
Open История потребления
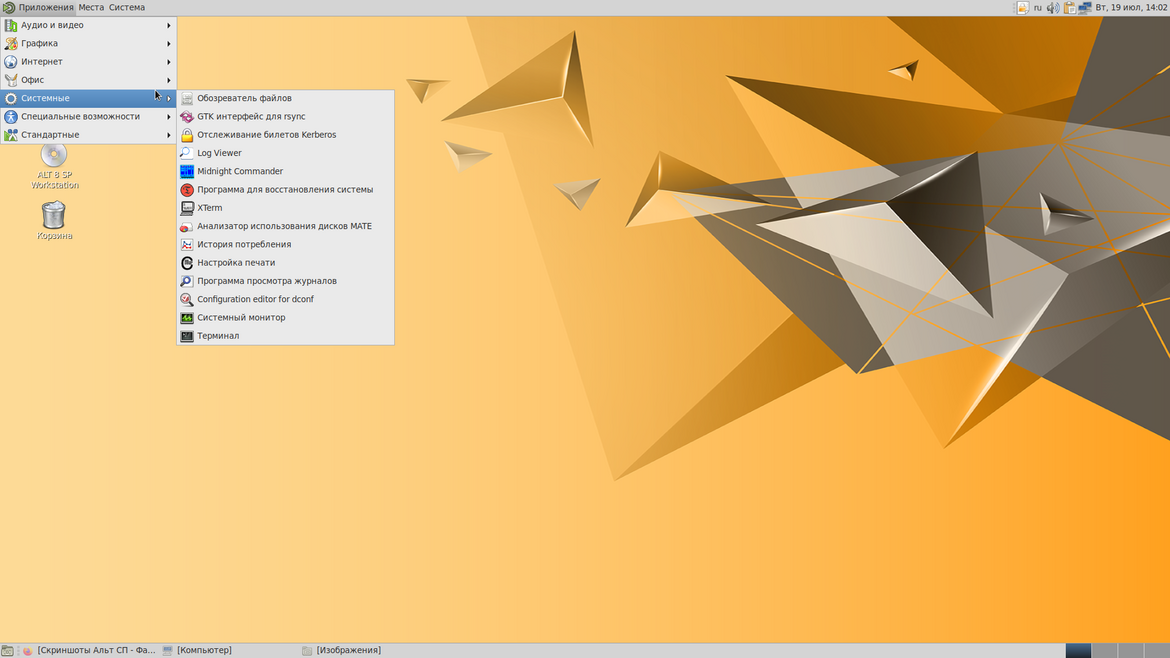[285, 245]
